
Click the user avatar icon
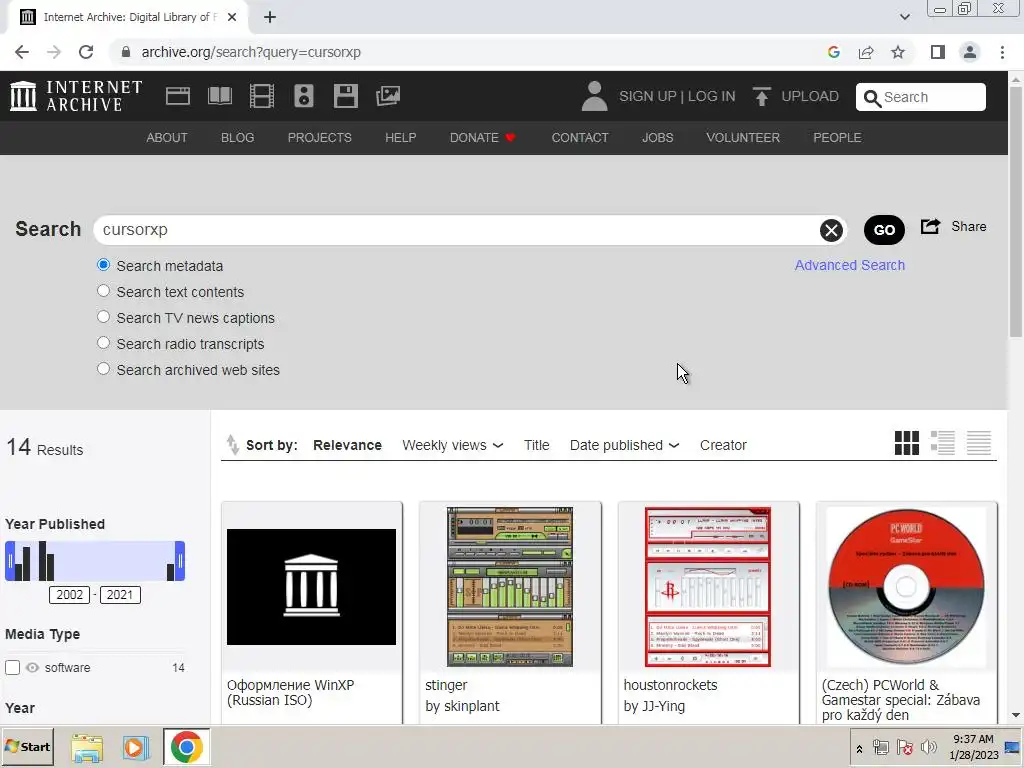[594, 96]
